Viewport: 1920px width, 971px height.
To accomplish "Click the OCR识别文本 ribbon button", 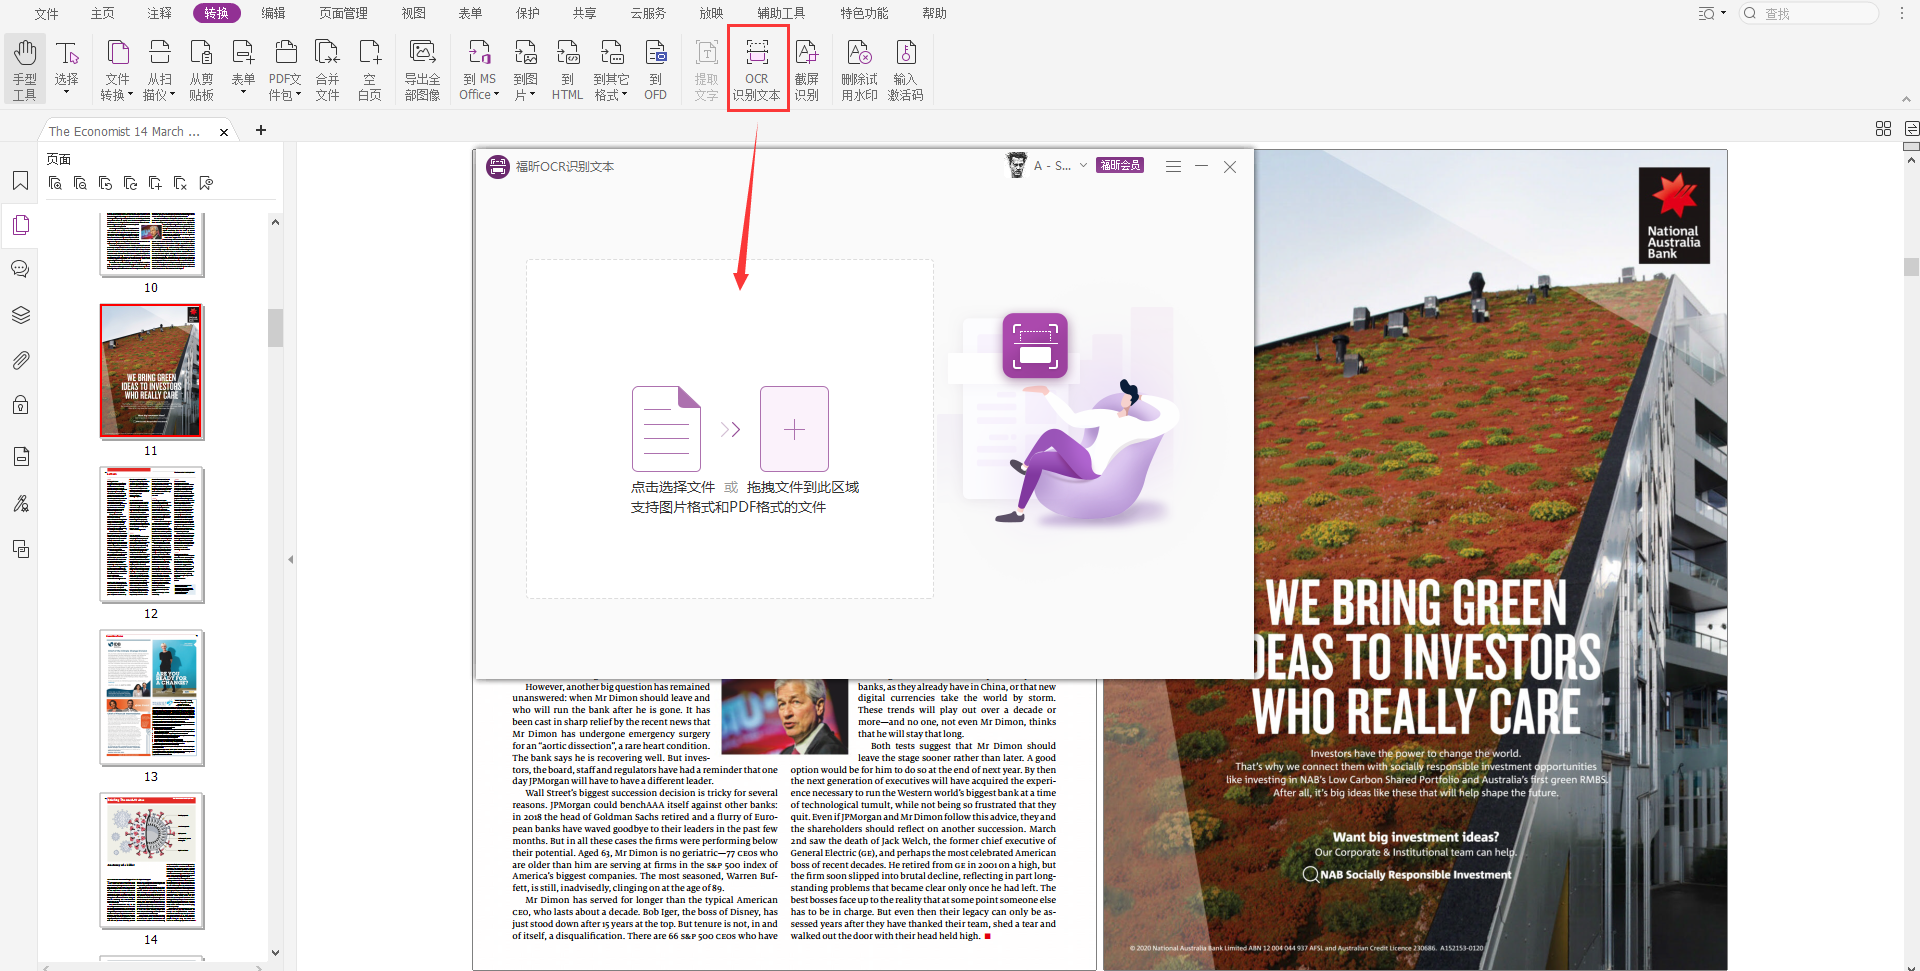I will pyautogui.click(x=757, y=69).
